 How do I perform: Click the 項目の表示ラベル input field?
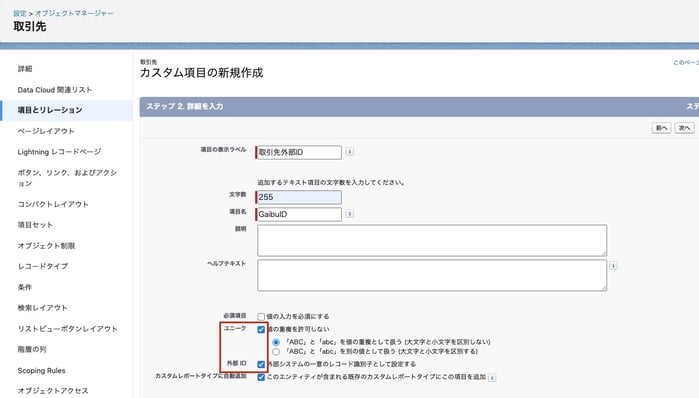299,152
